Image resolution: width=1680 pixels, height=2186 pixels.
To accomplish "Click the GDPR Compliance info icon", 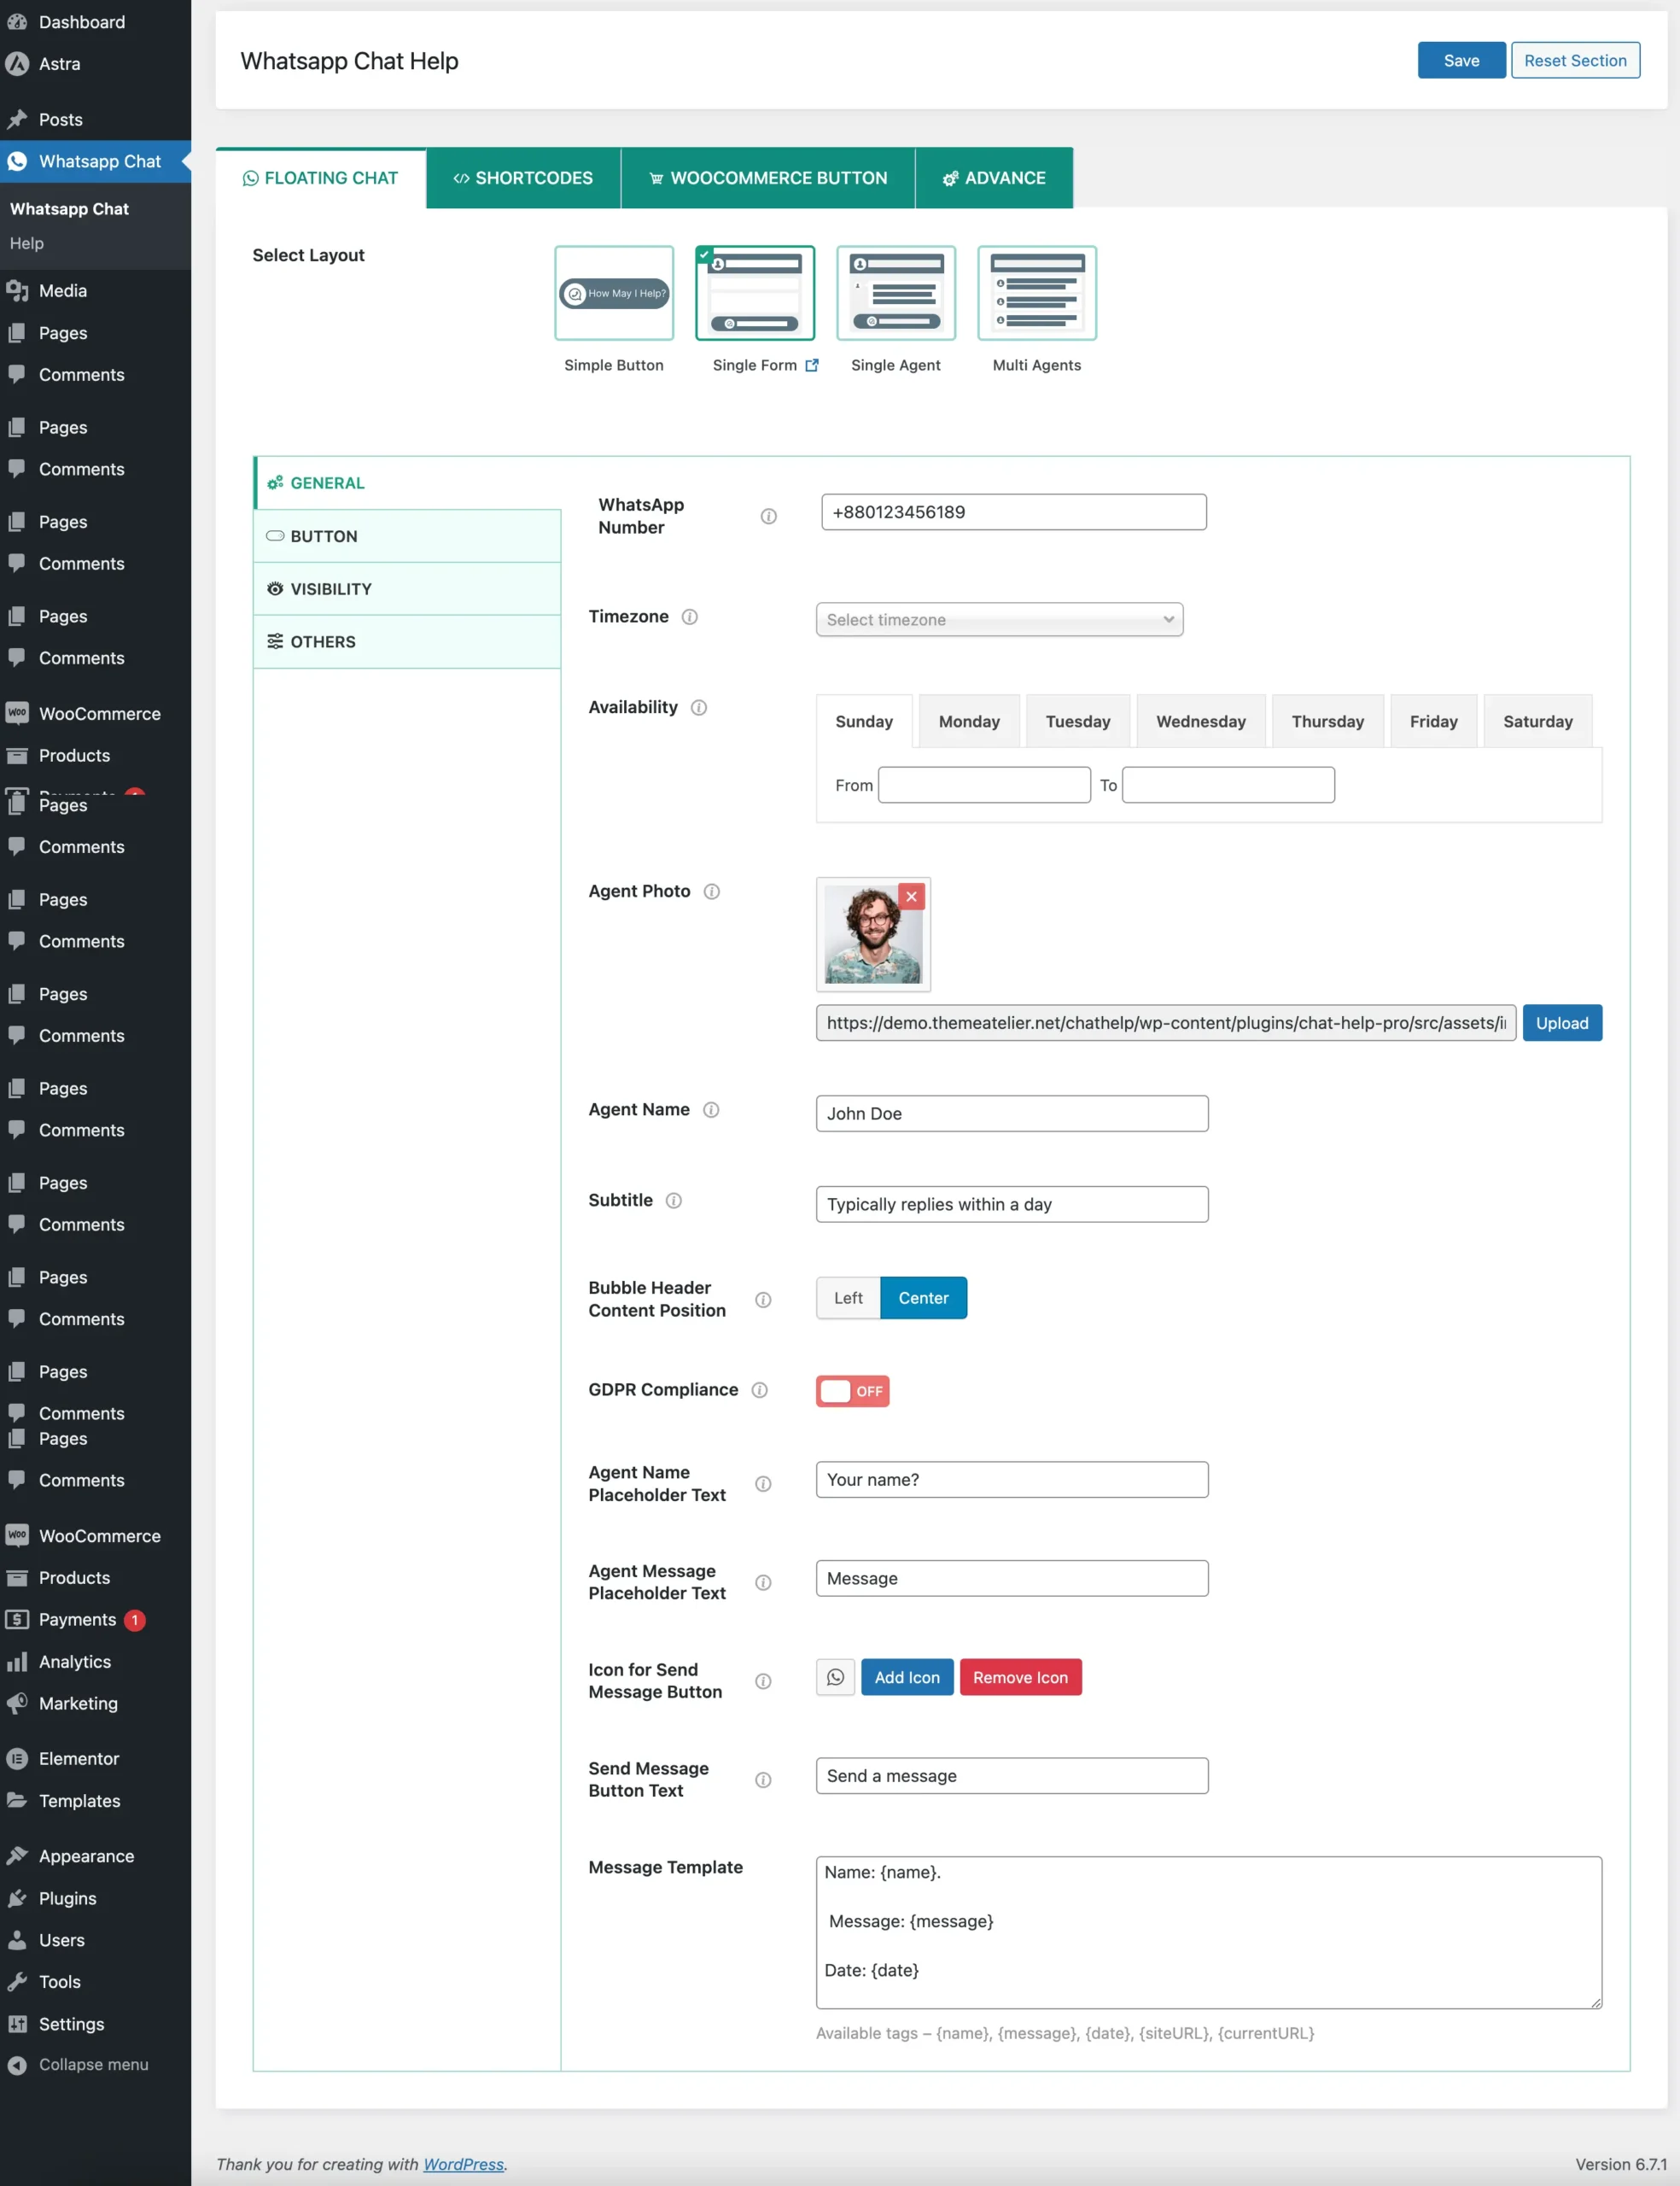I will point(760,1390).
